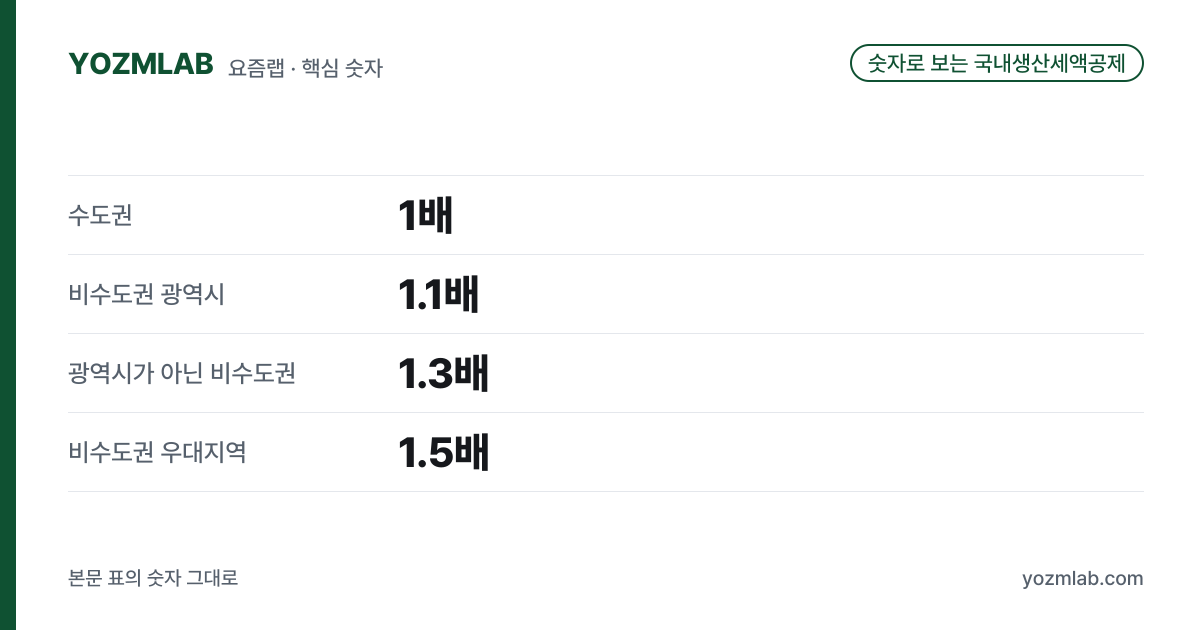
Task: Select the 수도권 row label
Action: click(100, 215)
